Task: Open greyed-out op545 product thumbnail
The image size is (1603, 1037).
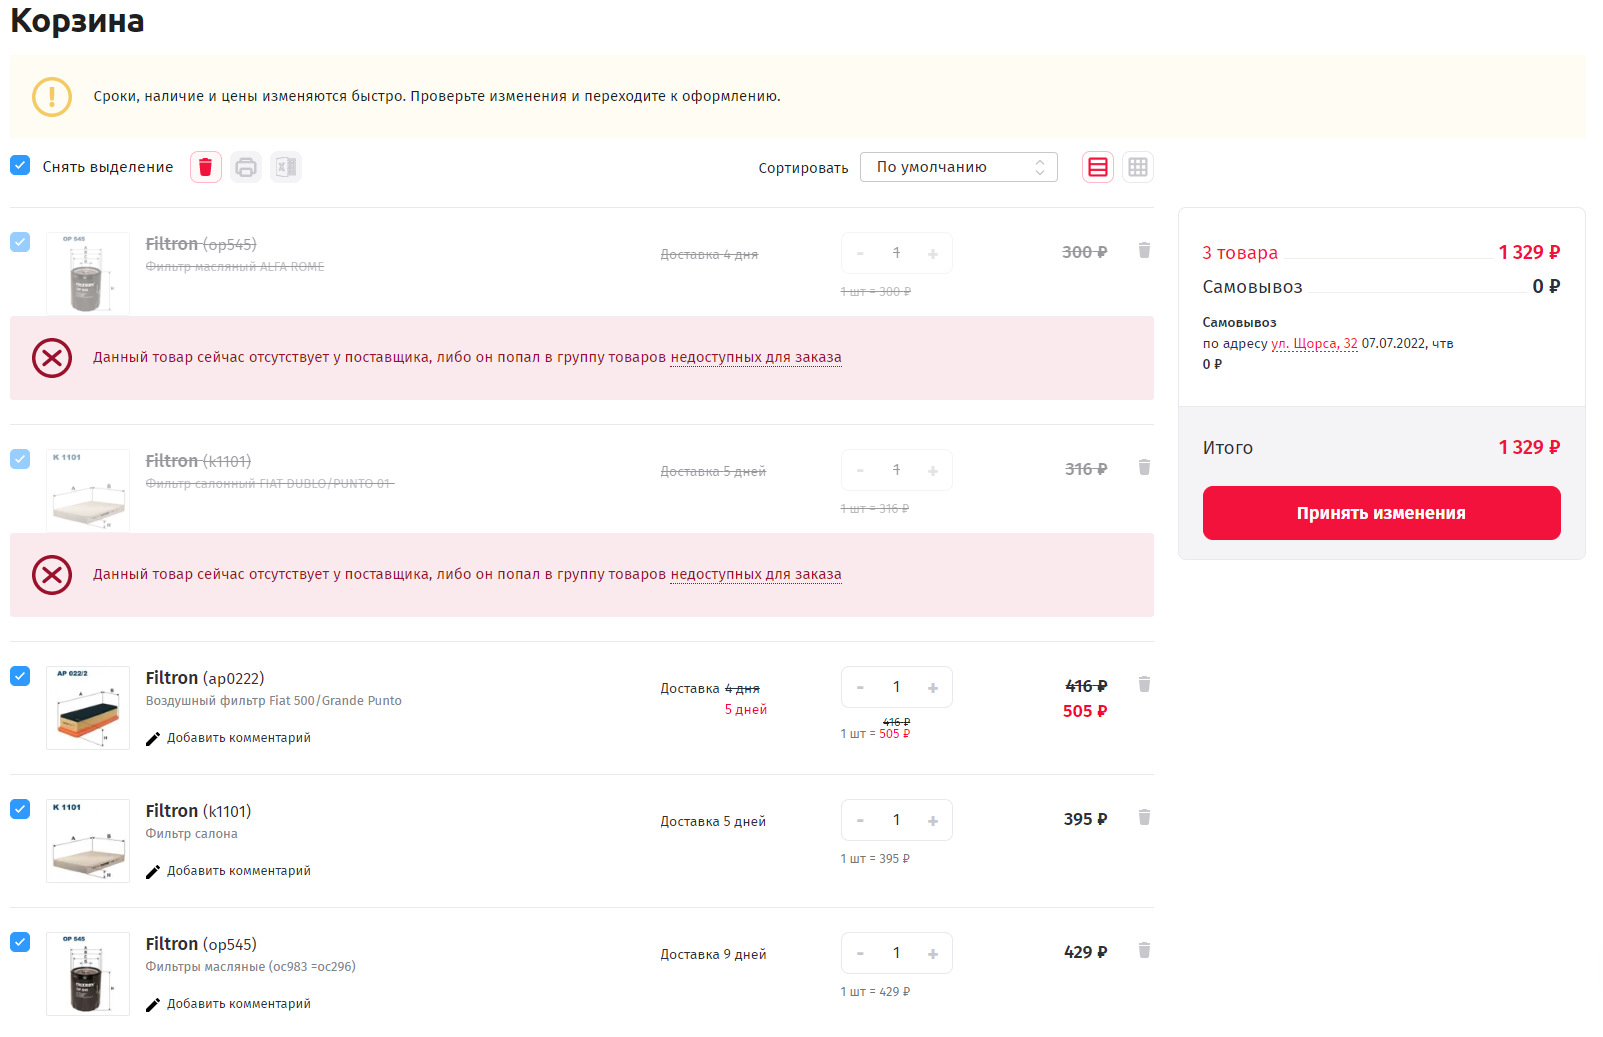Action: (88, 274)
